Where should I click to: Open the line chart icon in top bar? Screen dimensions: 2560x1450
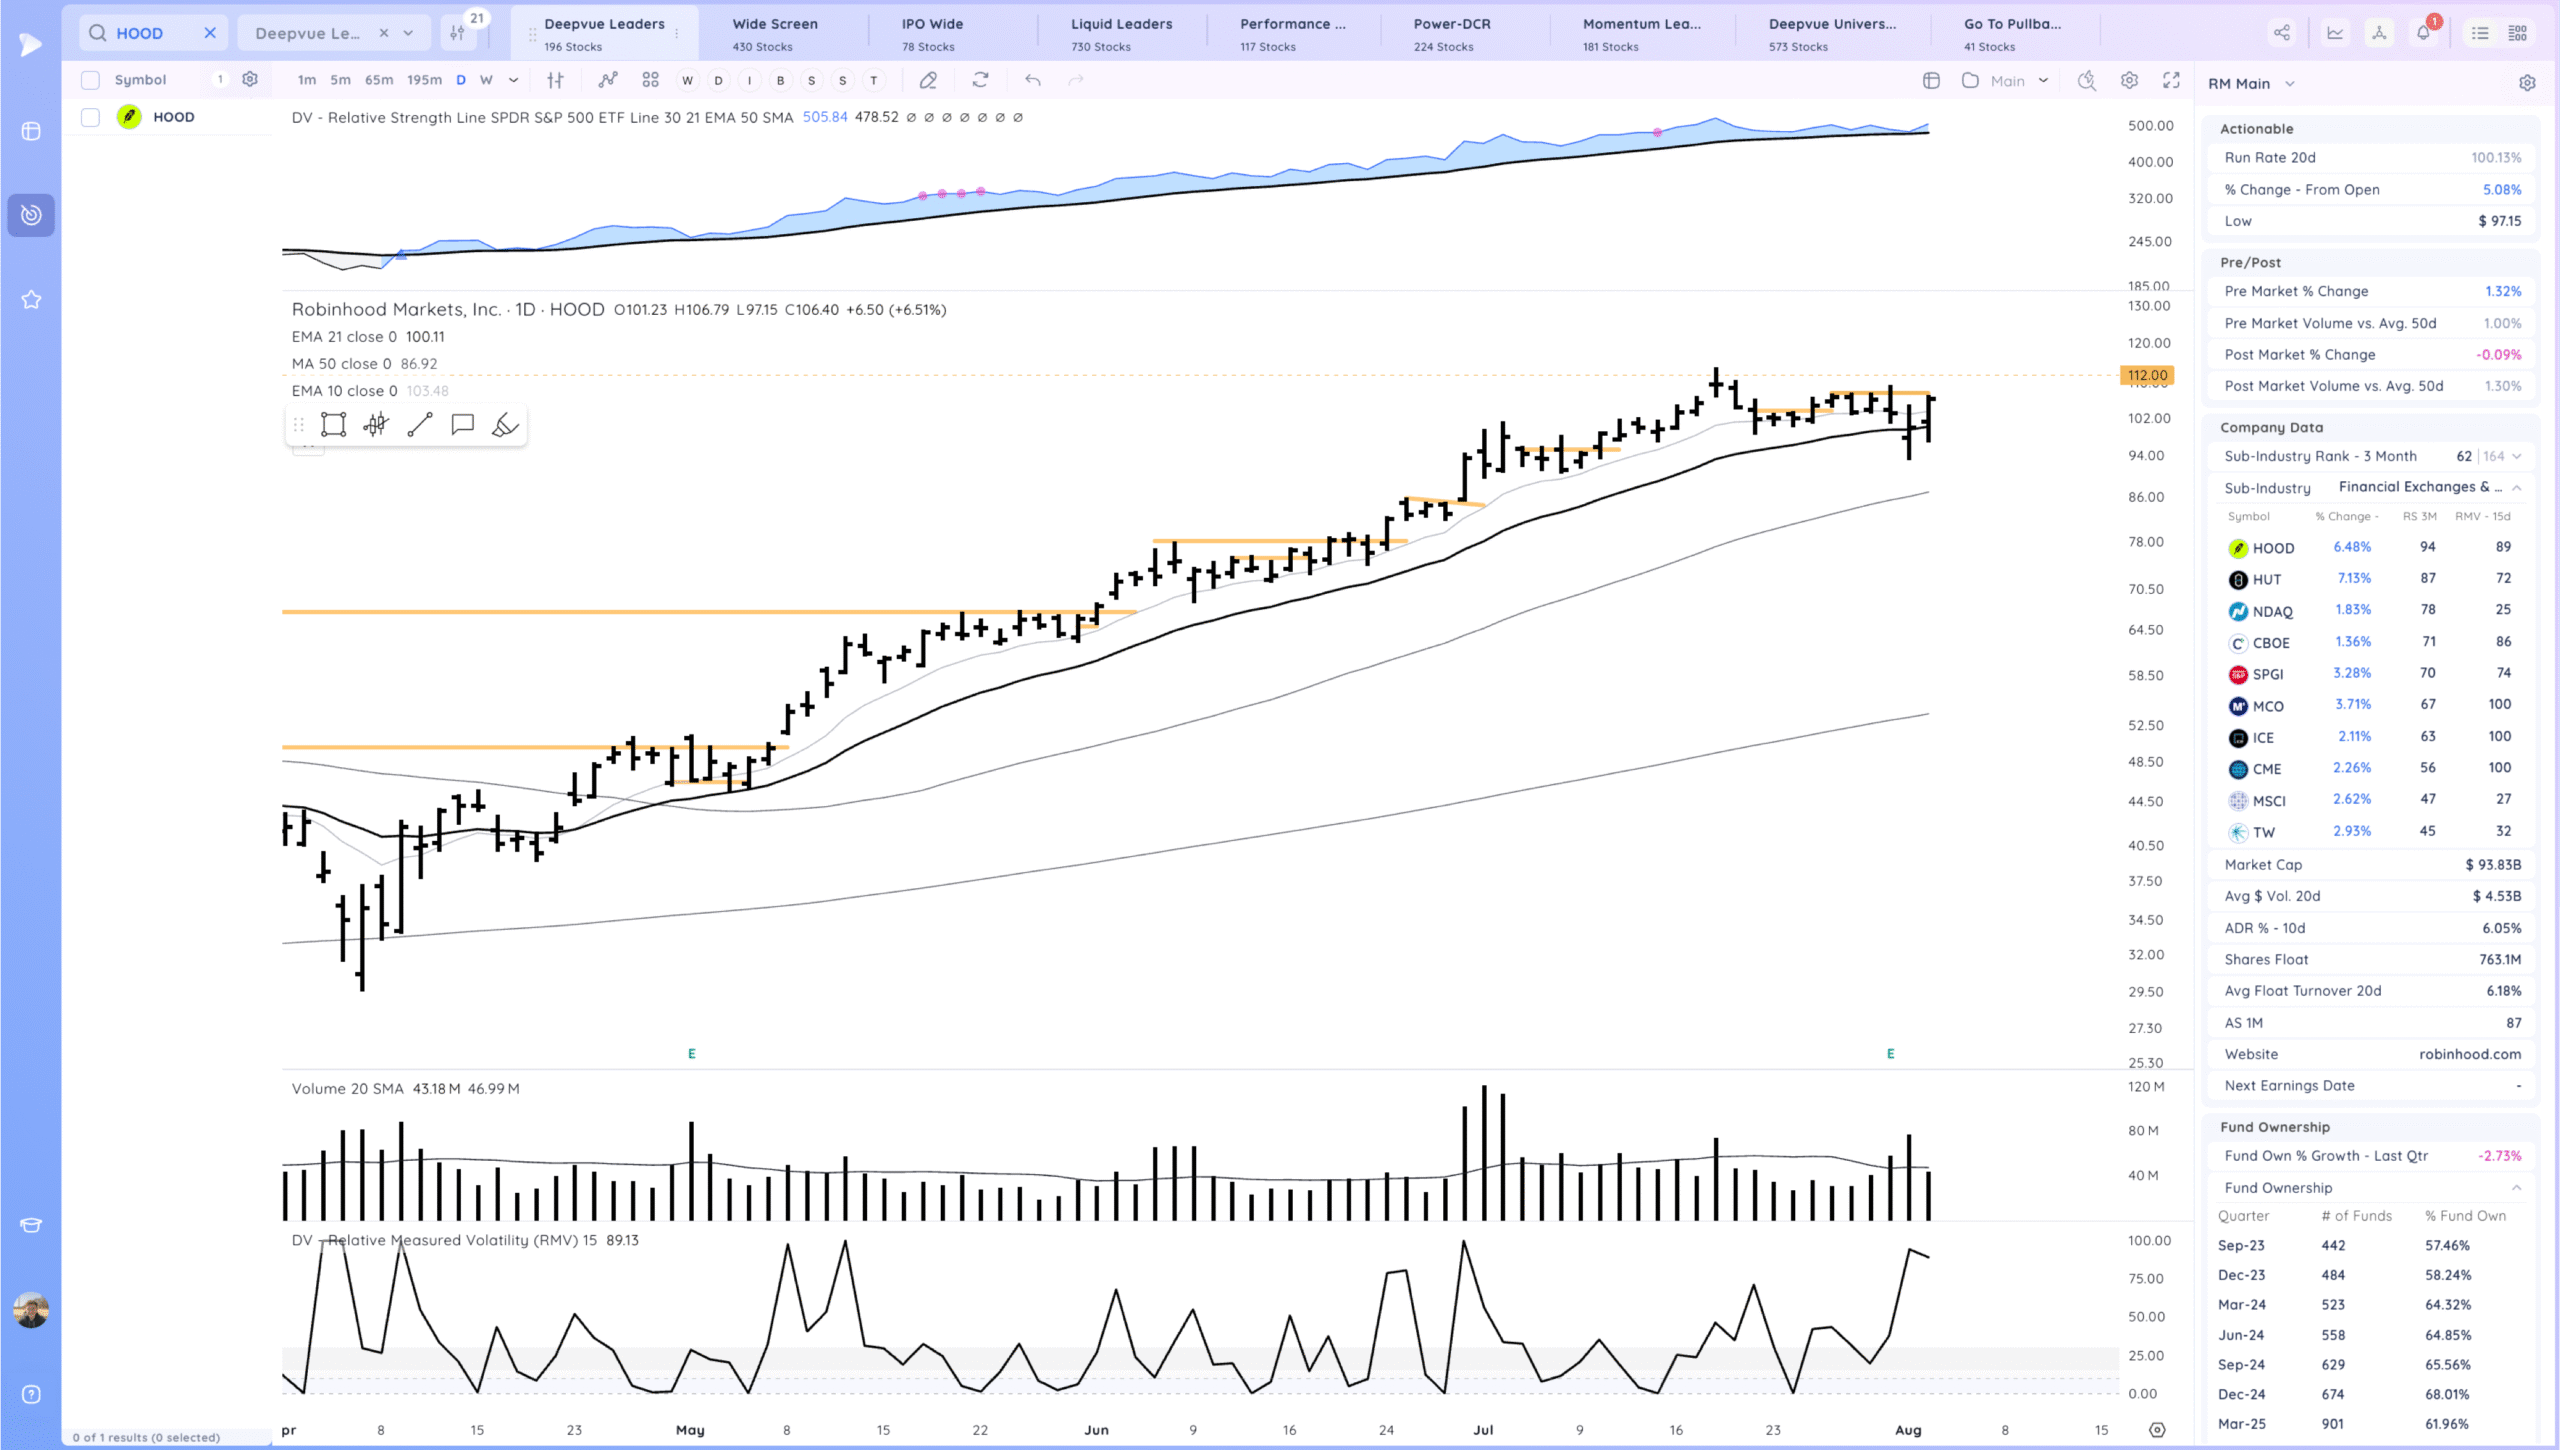[2335, 33]
